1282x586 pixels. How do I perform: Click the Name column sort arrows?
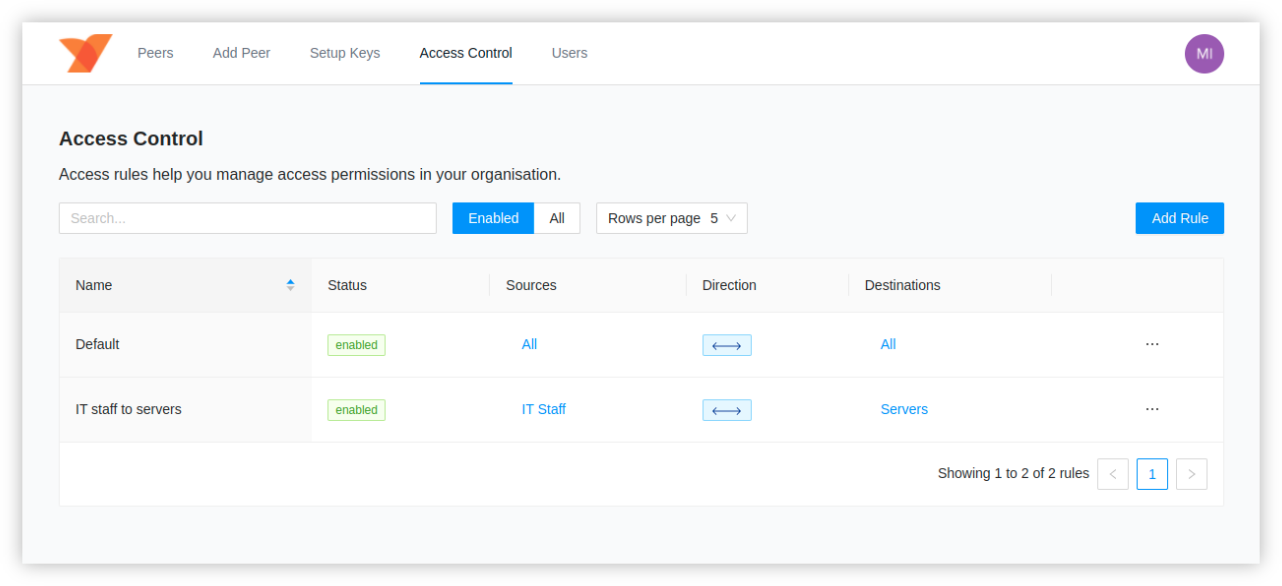click(x=290, y=285)
